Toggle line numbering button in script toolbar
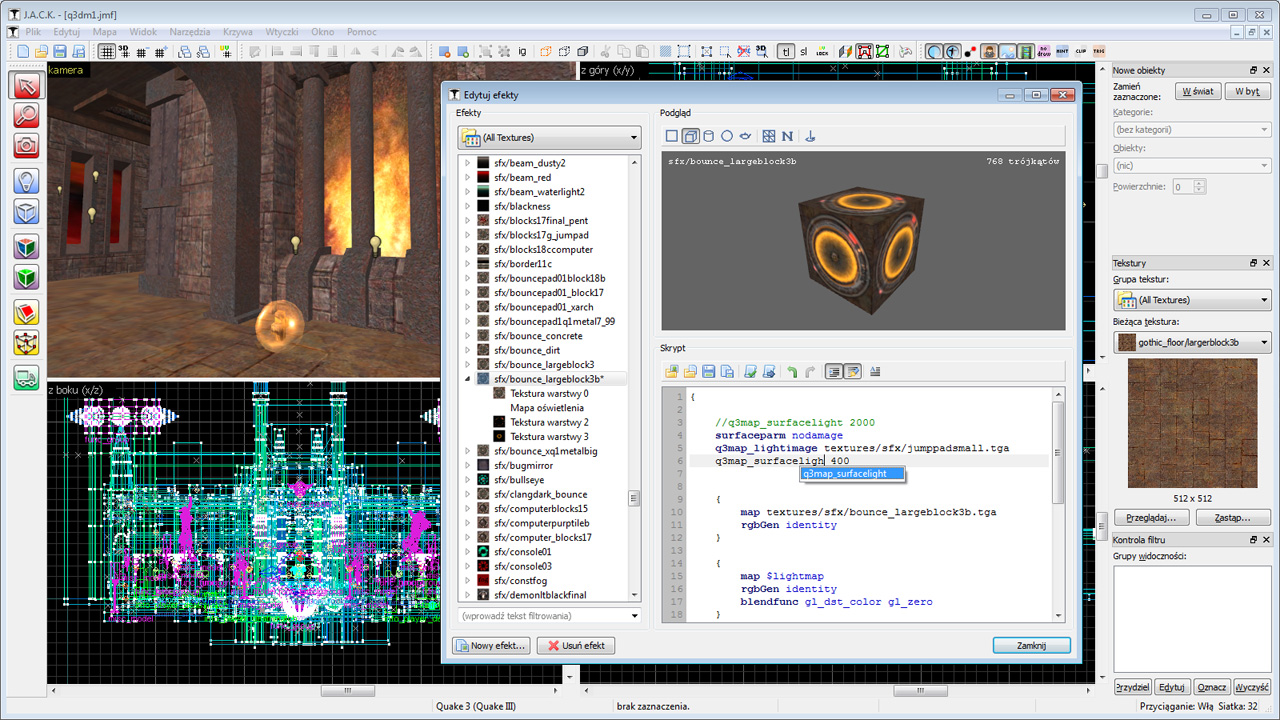This screenshot has width=1280, height=720. pos(834,372)
